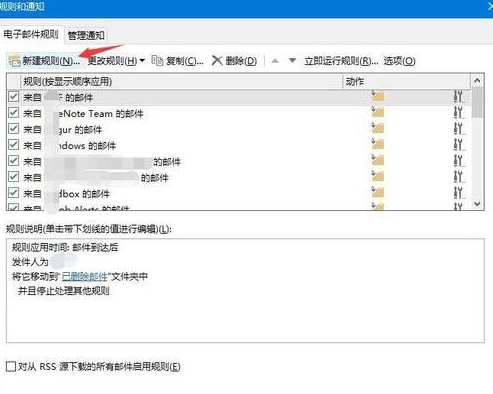Image resolution: width=493 pixels, height=394 pixels.
Task: Click Run Rules Now (立即运行规则)
Action: (x=341, y=61)
